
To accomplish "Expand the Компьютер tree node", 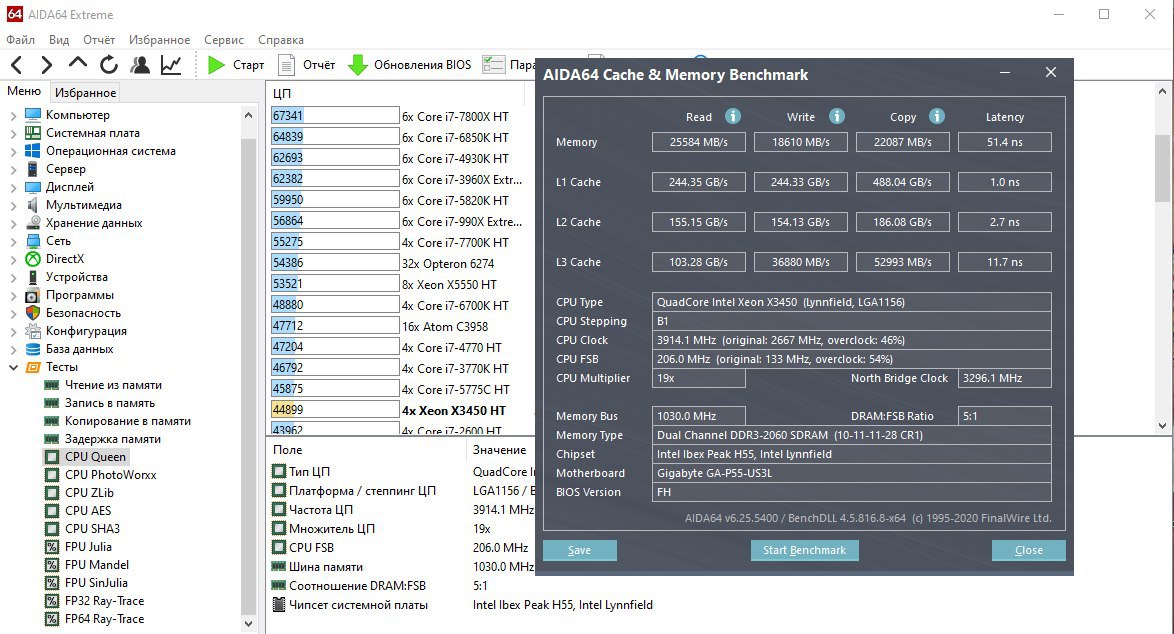I will [x=13, y=115].
